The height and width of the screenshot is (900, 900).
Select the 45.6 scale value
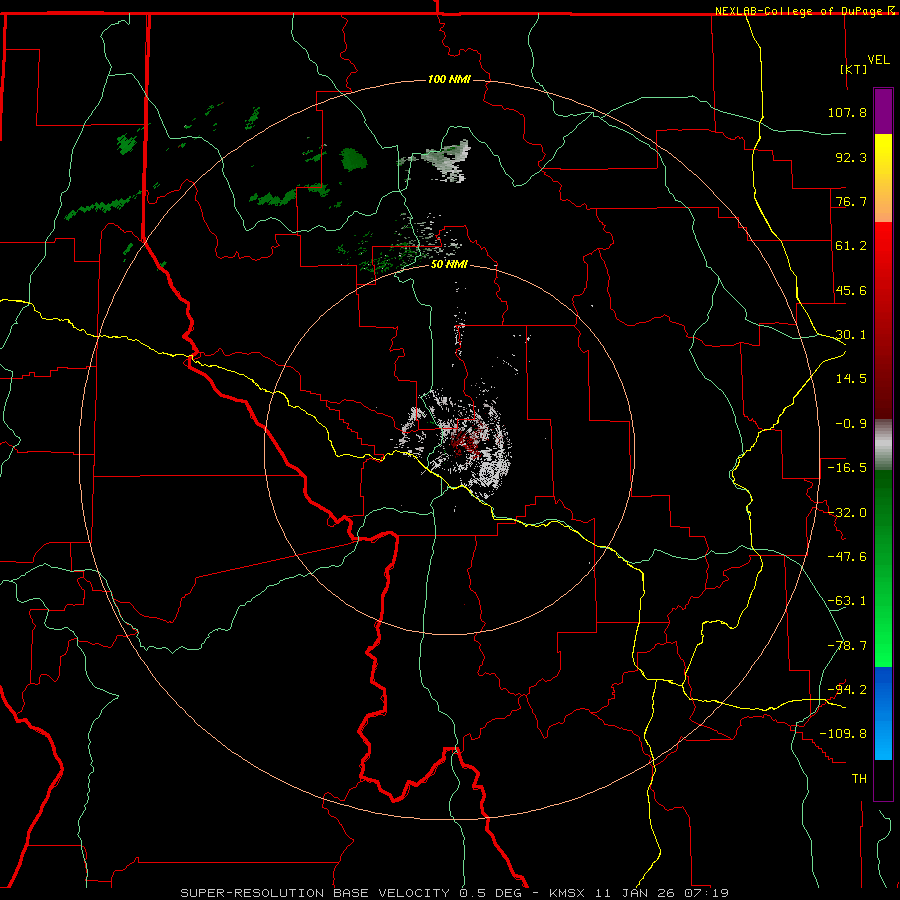851,290
